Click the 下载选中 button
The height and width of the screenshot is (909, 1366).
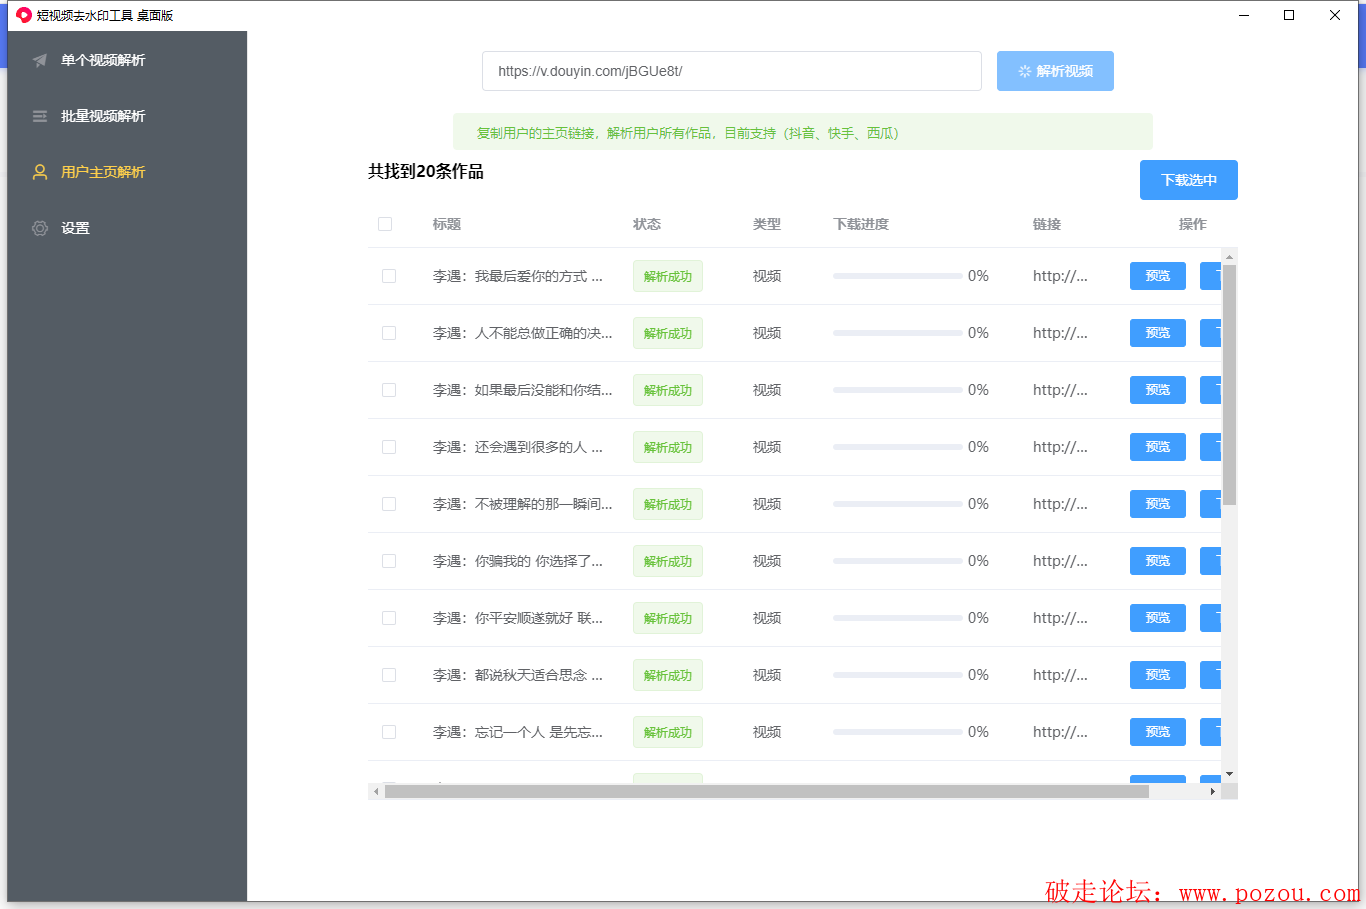1189,180
